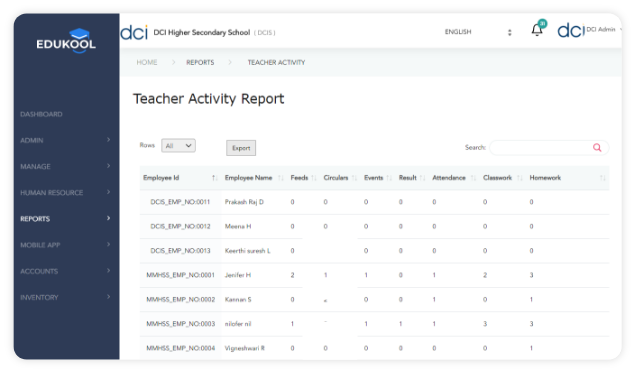The width and height of the screenshot is (635, 373).
Task: Click employee name Meena H
Action: (238, 226)
